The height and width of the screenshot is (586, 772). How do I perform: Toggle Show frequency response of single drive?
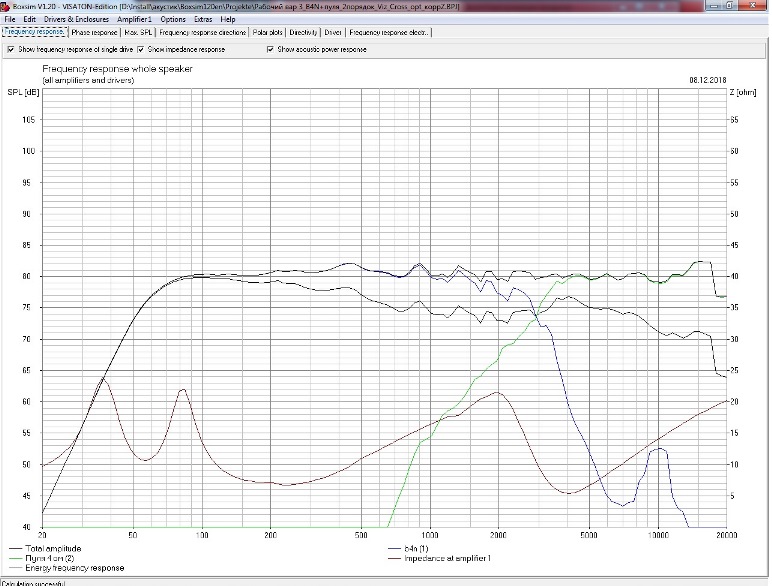[11, 48]
